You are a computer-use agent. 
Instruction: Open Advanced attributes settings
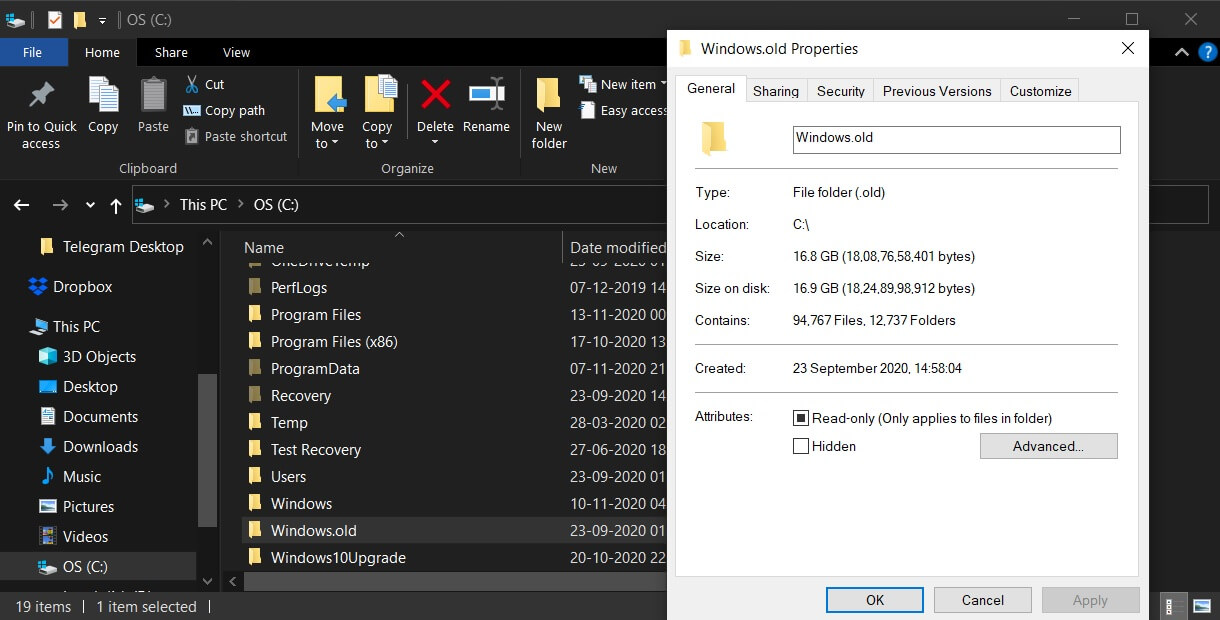tap(1048, 446)
